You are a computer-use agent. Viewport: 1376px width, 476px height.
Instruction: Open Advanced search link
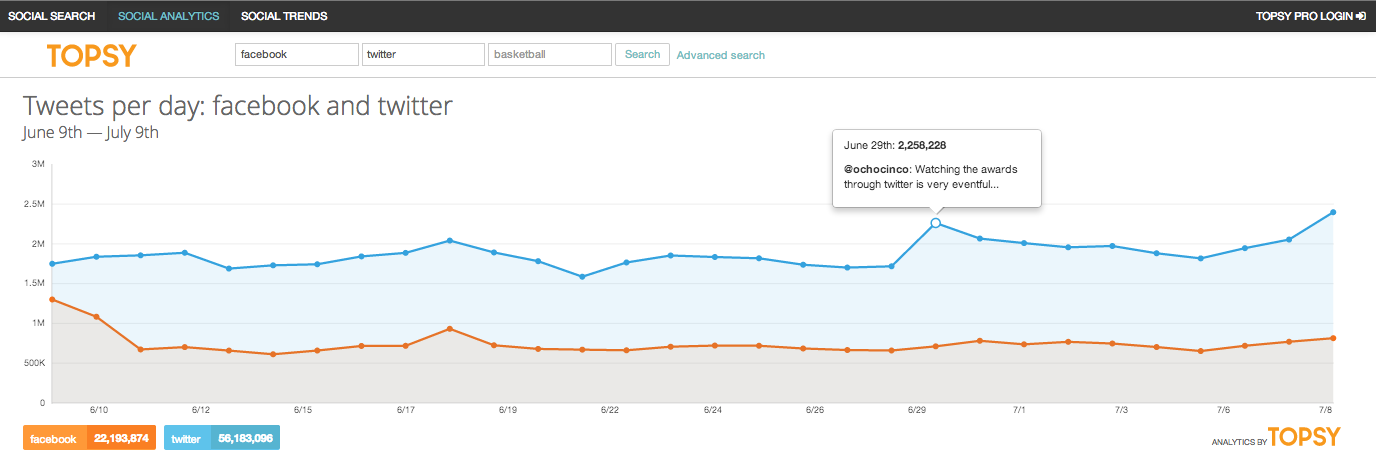(721, 55)
